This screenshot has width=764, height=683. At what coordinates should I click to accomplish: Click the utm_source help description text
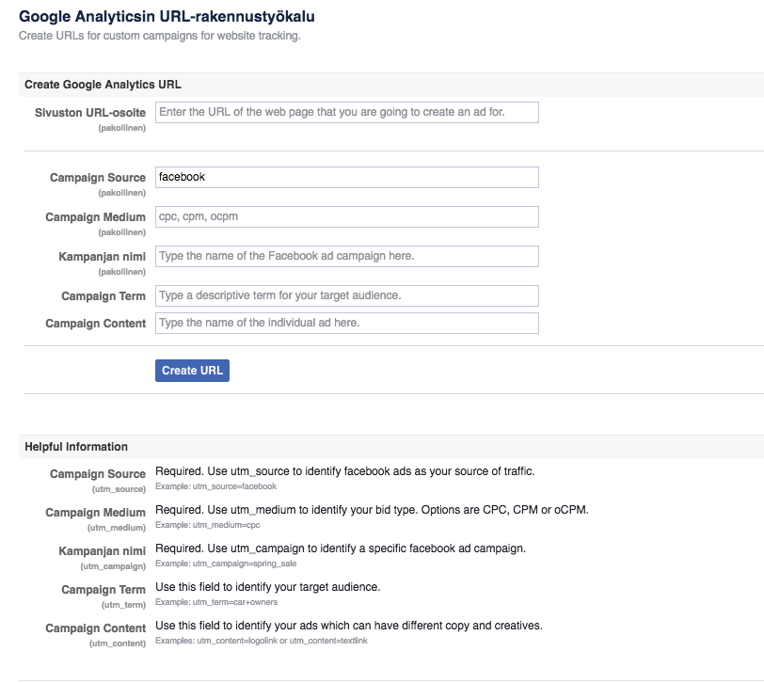(x=345, y=472)
